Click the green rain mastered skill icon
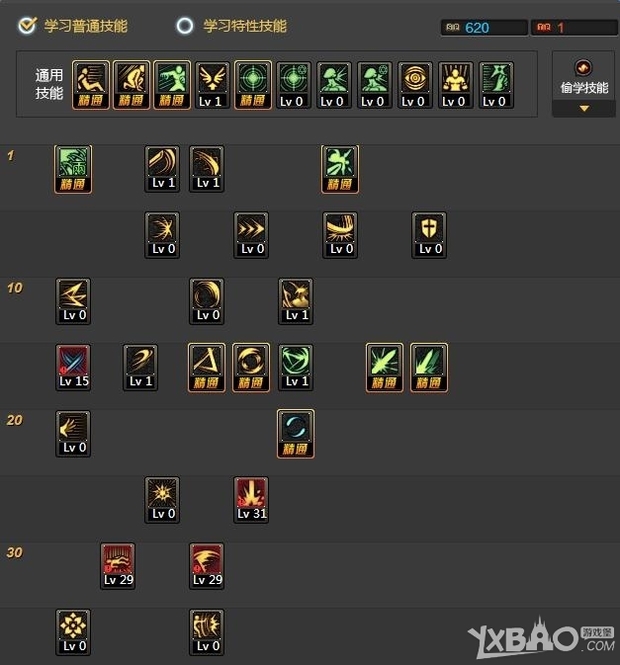Screen dimensions: 620x665 73,169
